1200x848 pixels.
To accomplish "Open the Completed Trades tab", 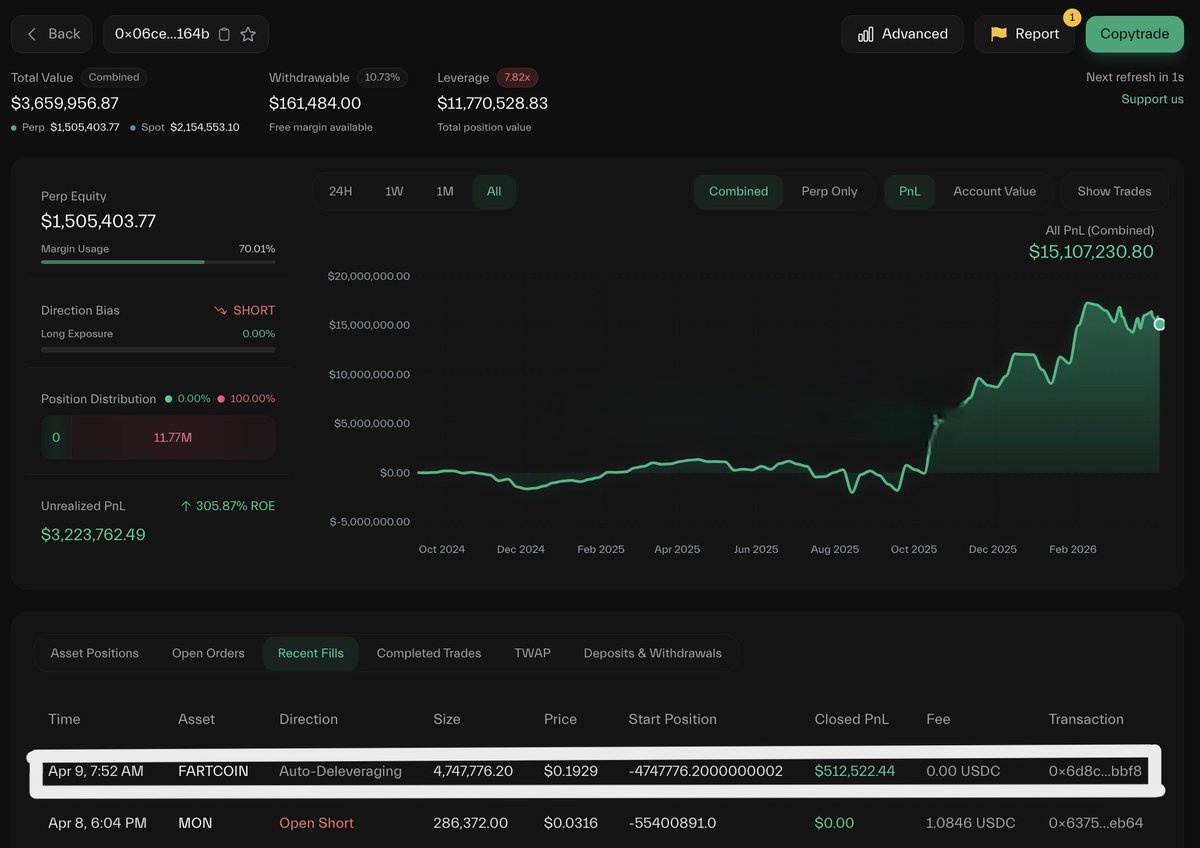I will click(x=428, y=653).
